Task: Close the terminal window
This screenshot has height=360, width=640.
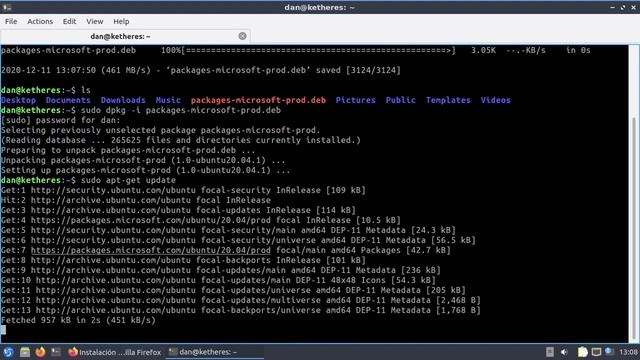Action: click(633, 7)
